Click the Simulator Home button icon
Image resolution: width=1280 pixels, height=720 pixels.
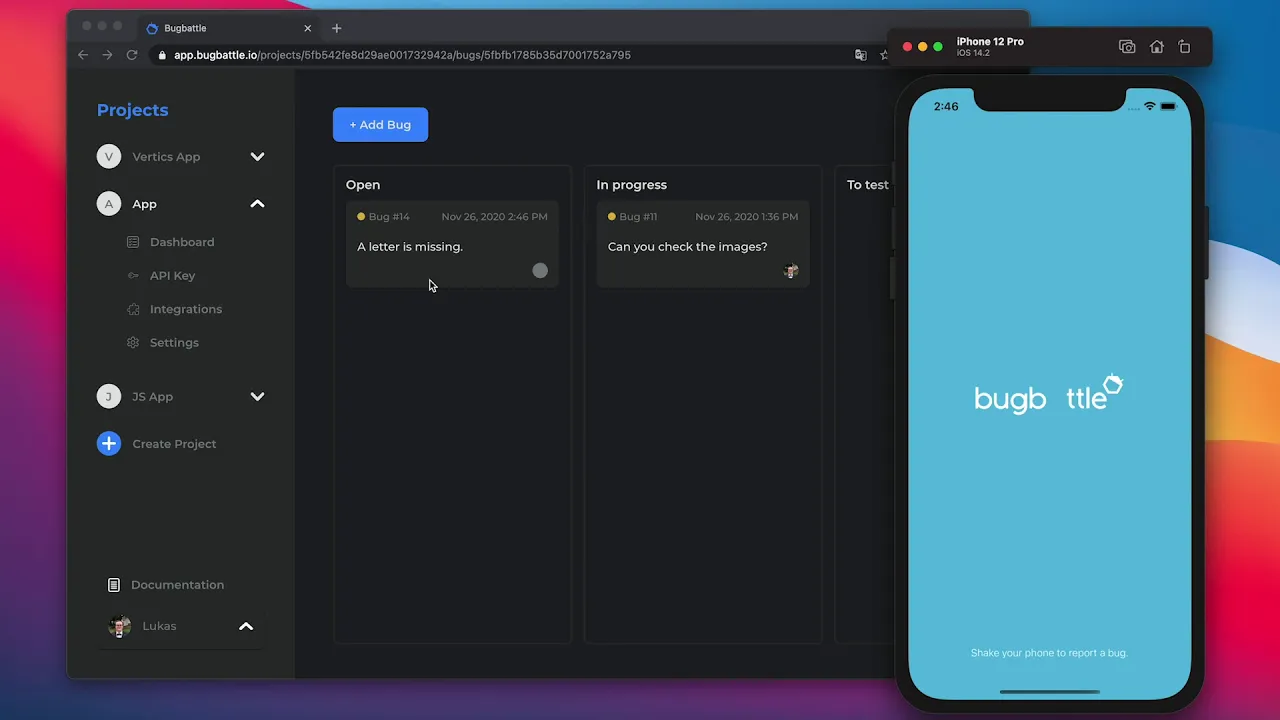click(1157, 47)
